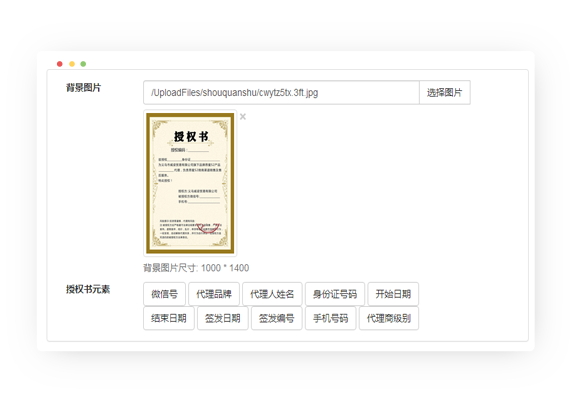Add the 身份证号码 element

(x=335, y=294)
